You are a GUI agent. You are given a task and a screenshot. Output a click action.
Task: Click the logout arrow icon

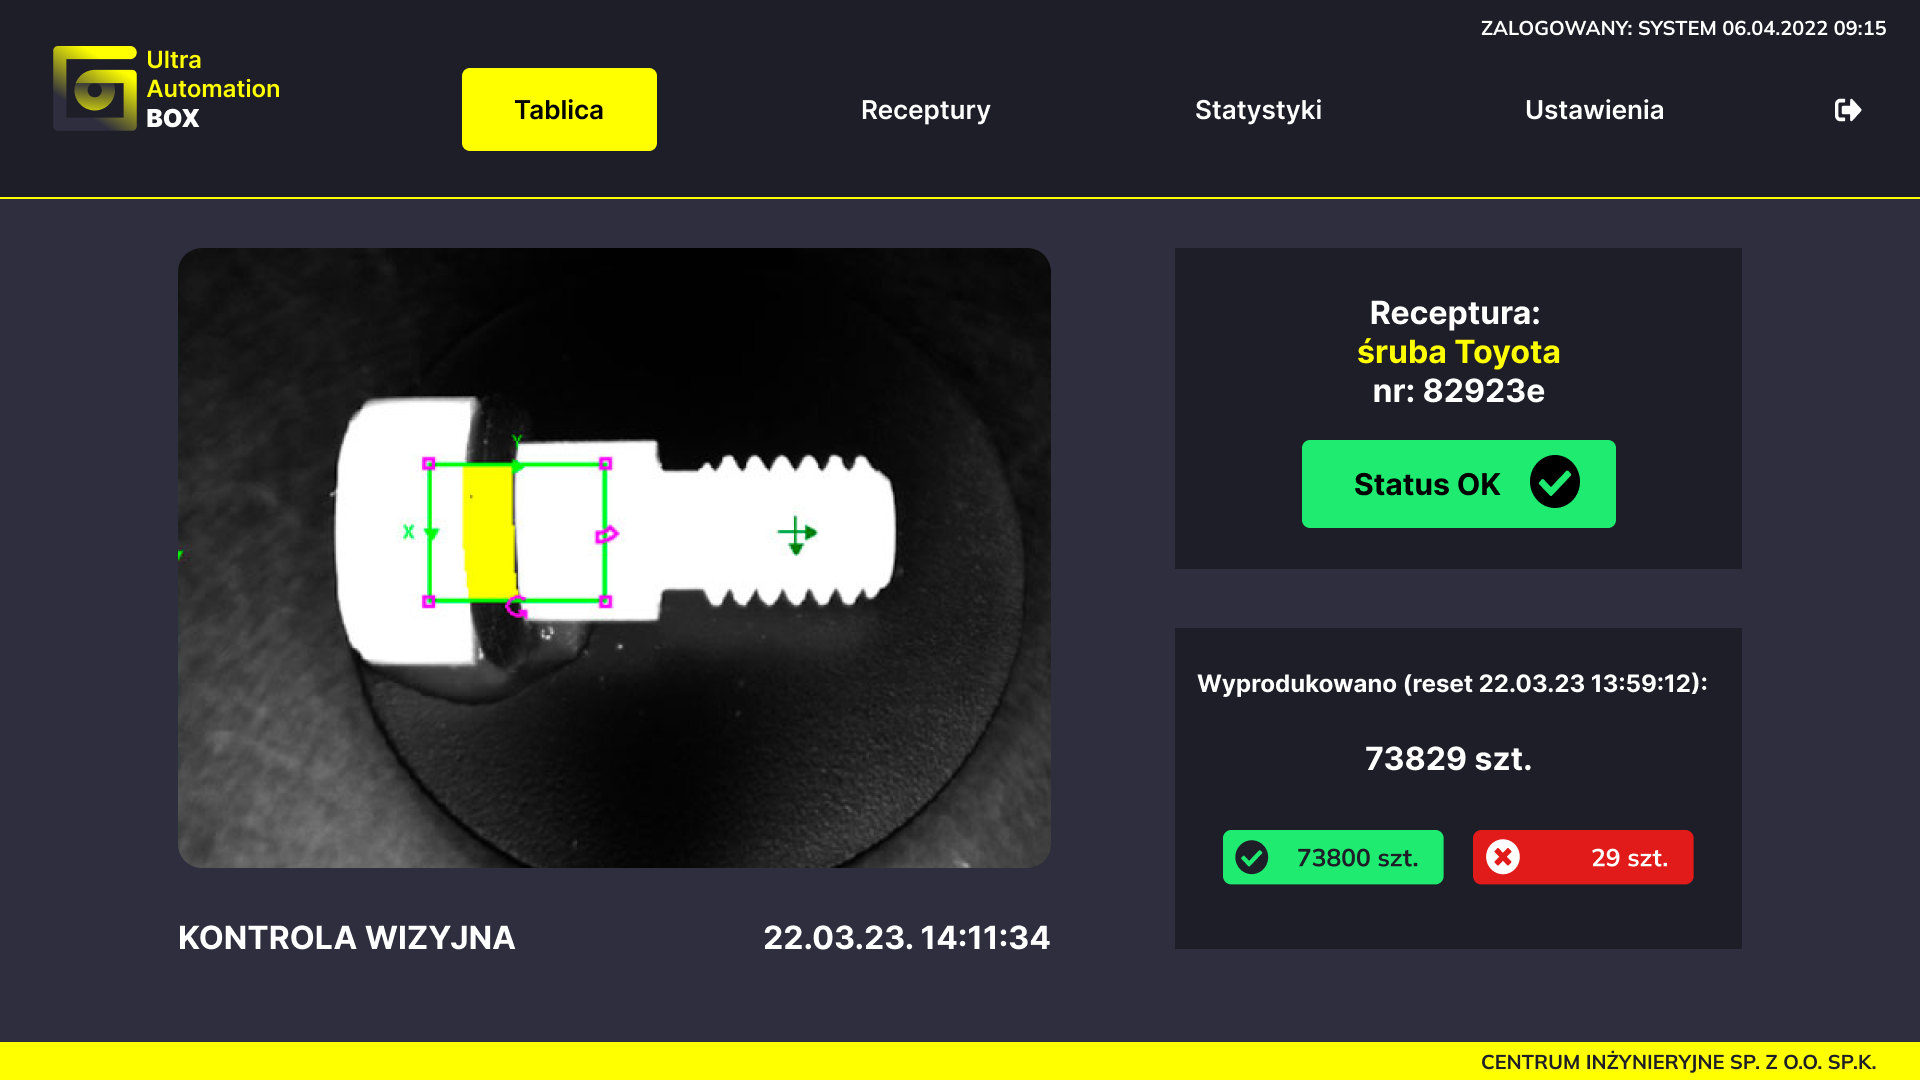point(1848,109)
